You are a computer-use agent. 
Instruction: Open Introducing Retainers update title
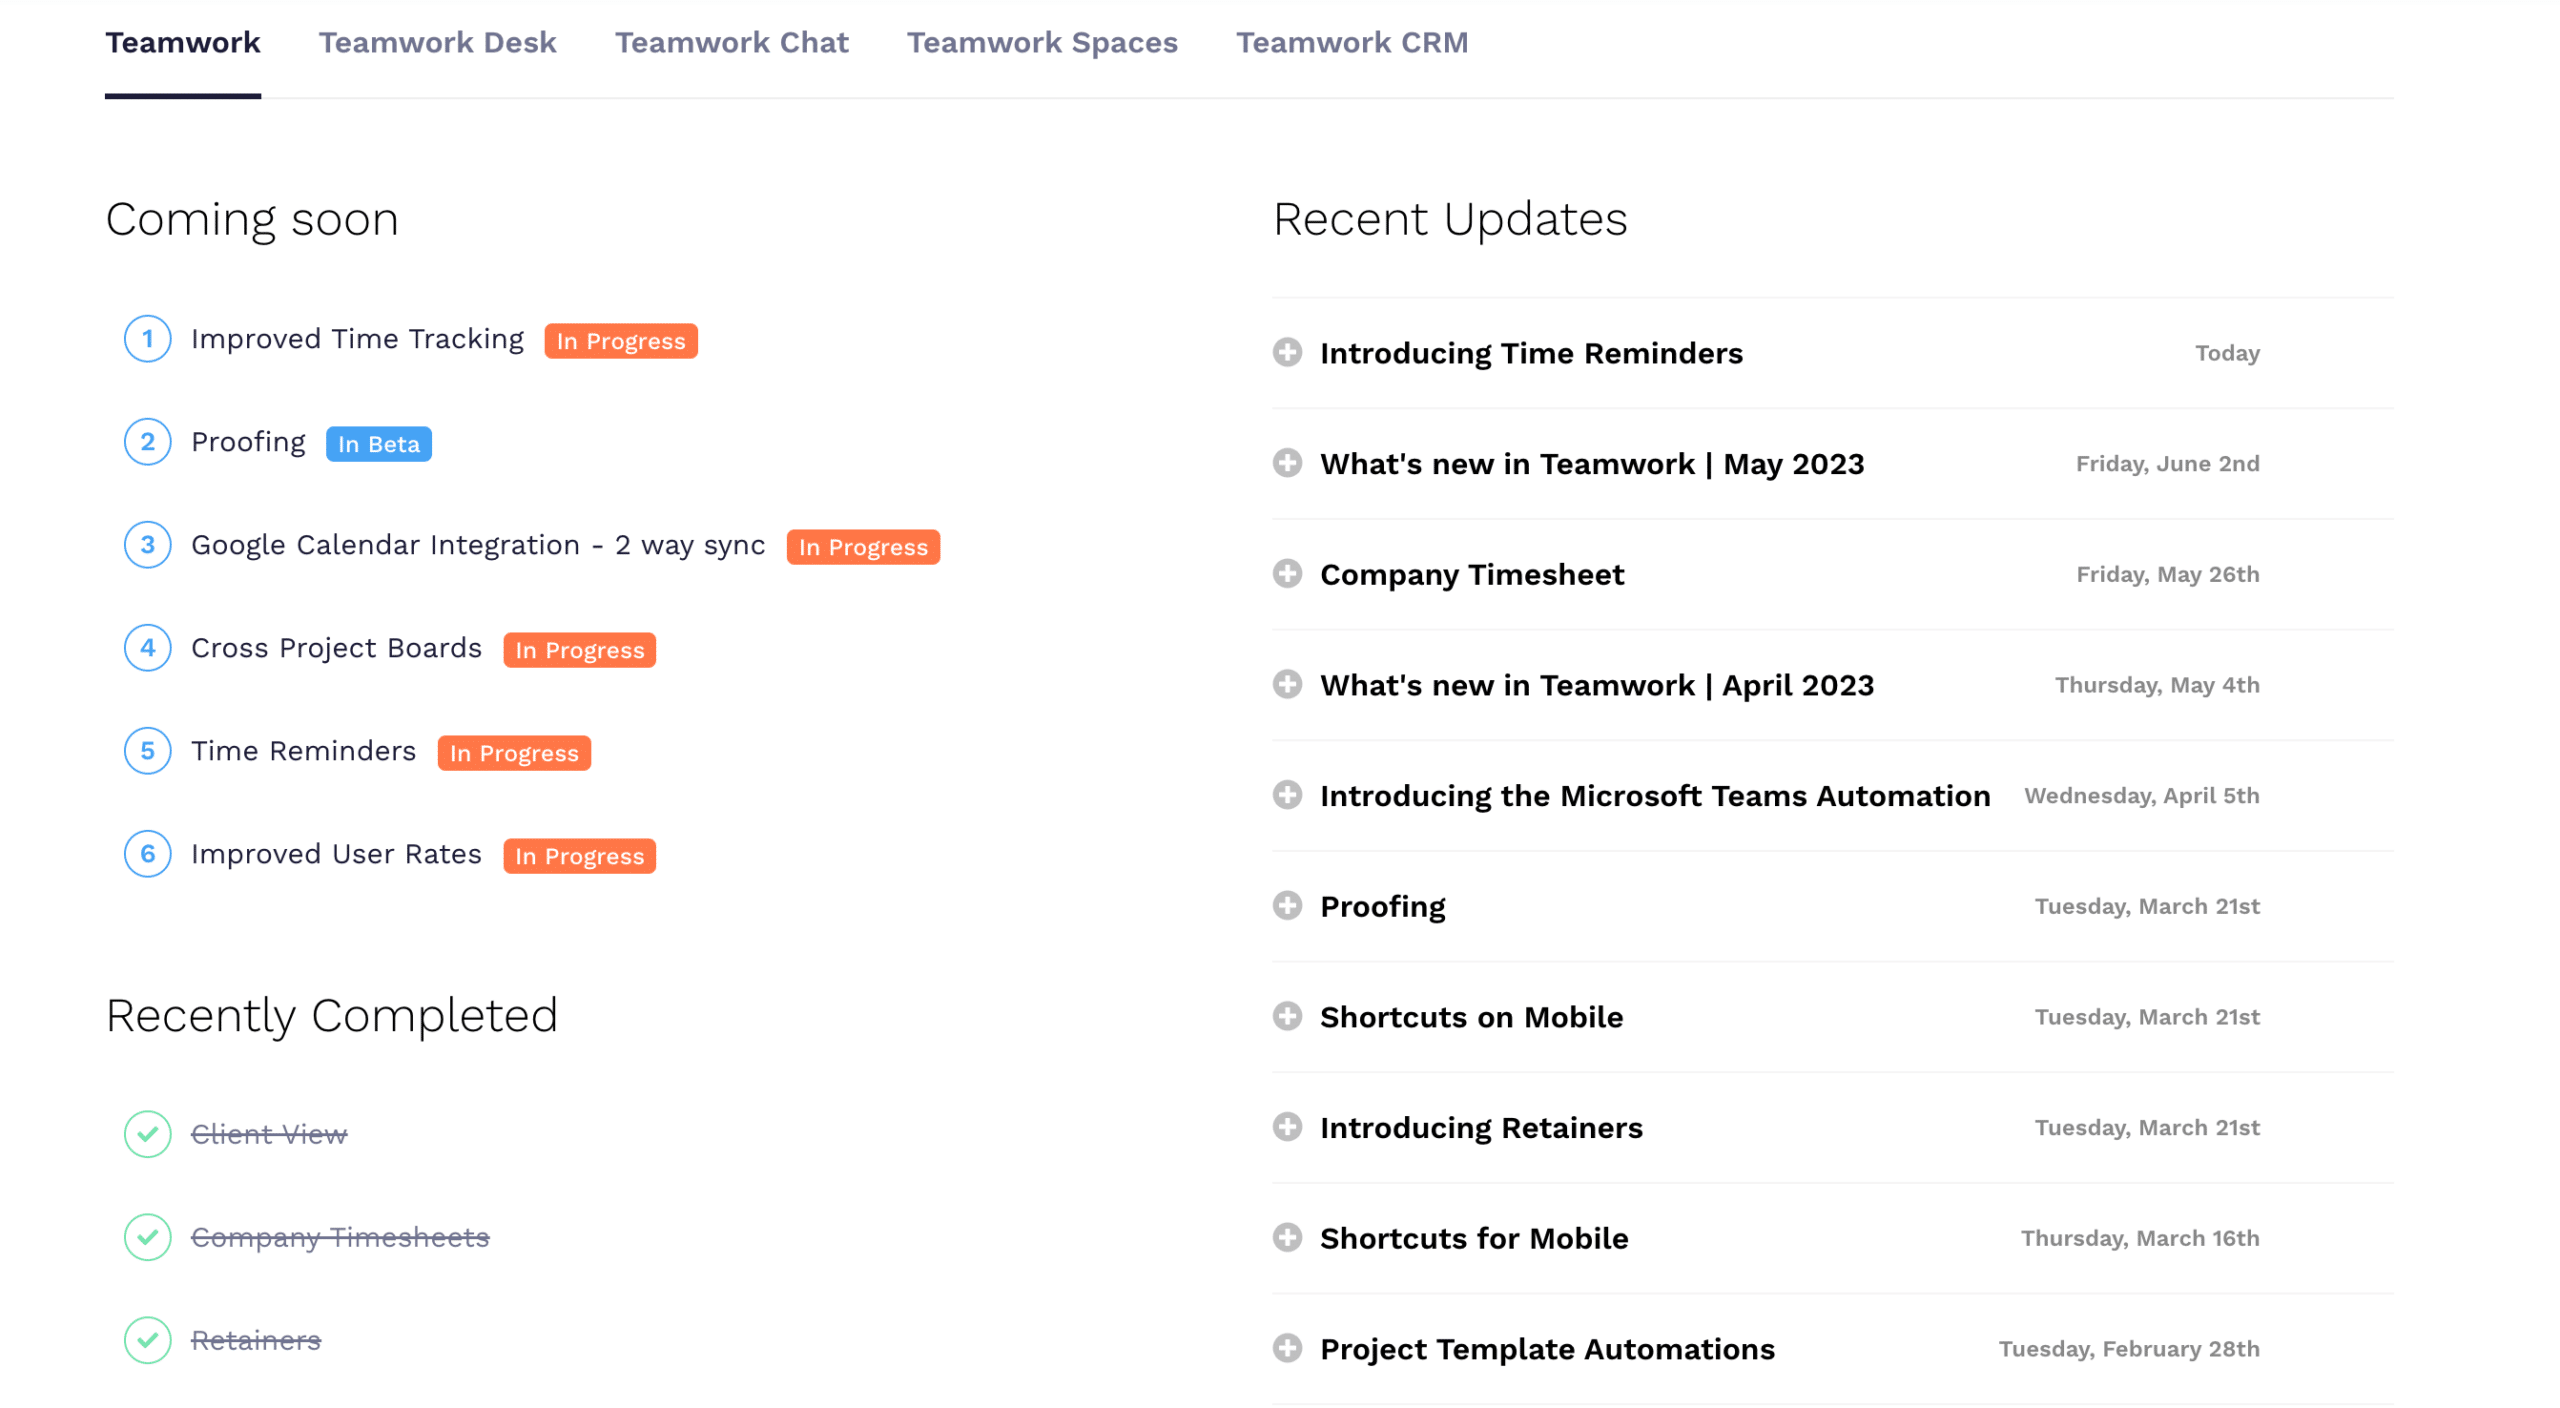(x=1480, y=1128)
